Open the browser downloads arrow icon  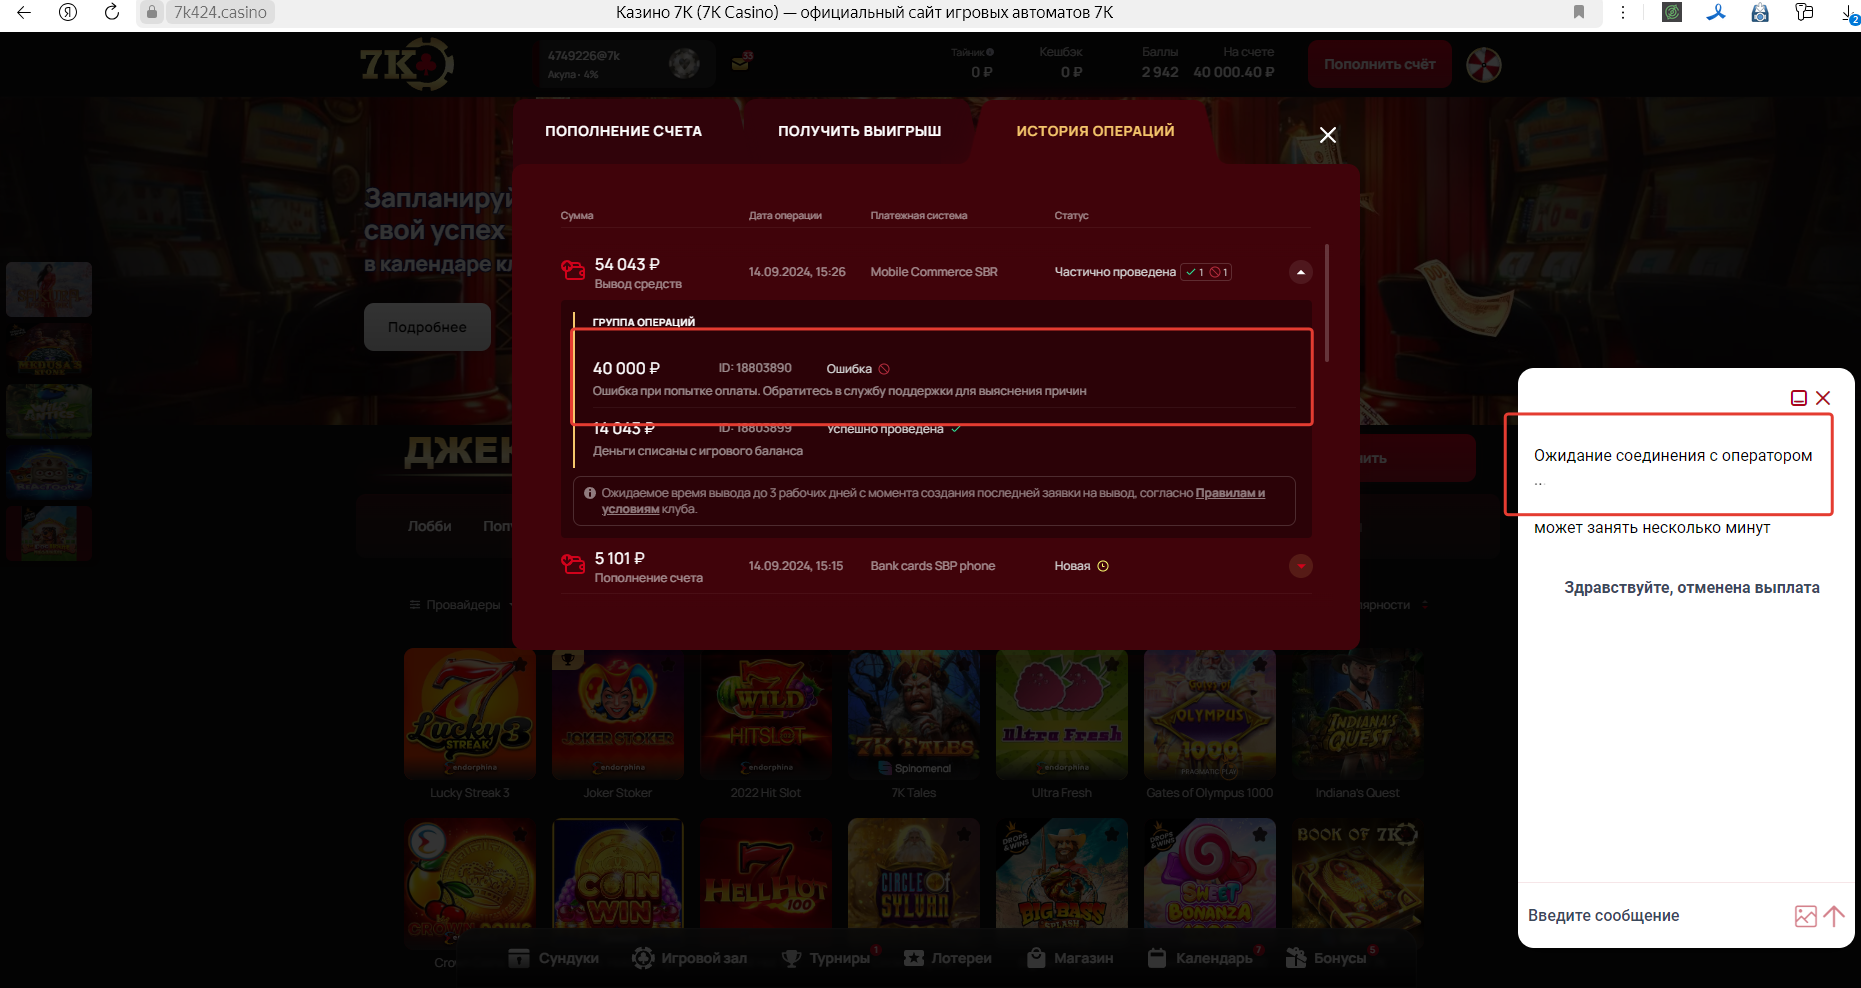click(1850, 13)
